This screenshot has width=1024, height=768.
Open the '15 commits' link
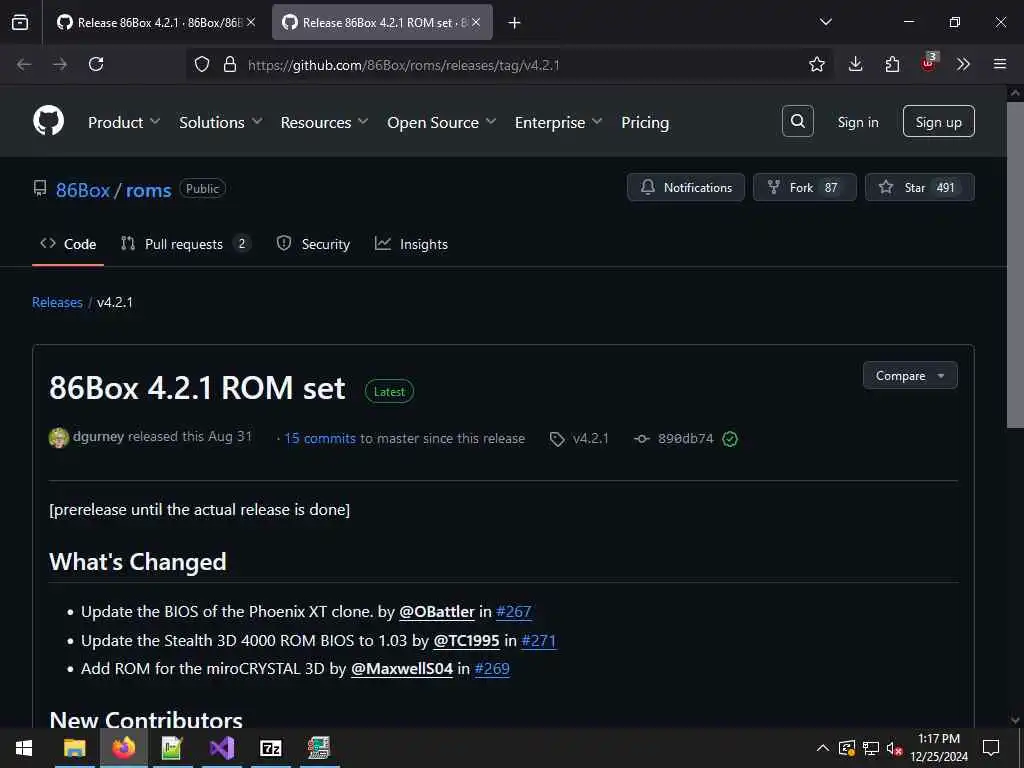click(320, 438)
